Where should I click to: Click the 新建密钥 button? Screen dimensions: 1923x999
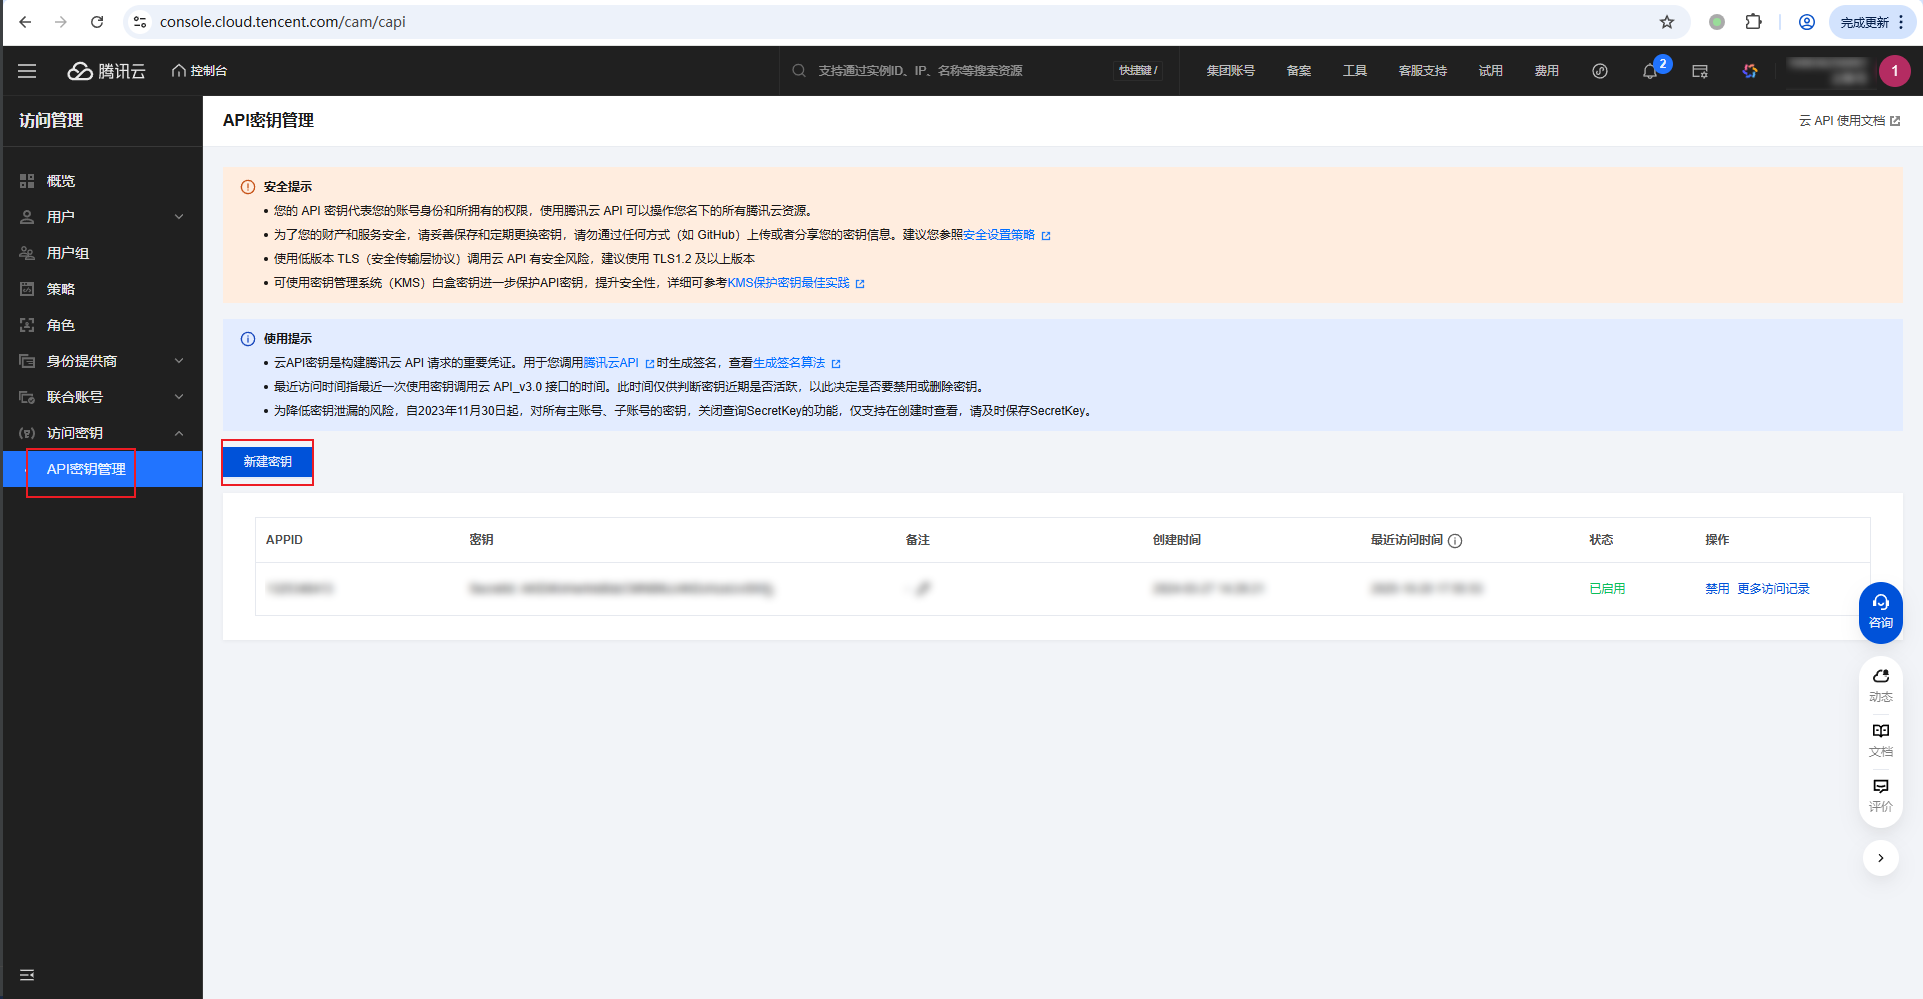coord(268,462)
